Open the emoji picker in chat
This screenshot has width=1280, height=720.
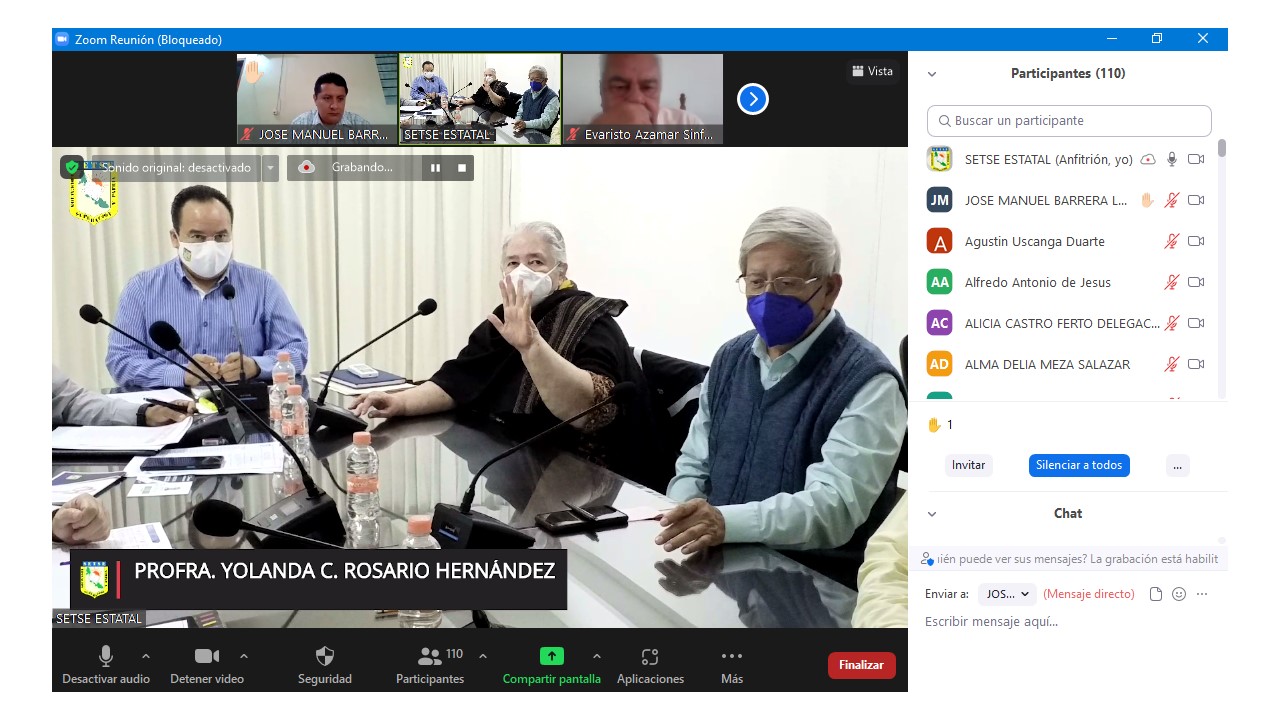click(1179, 594)
